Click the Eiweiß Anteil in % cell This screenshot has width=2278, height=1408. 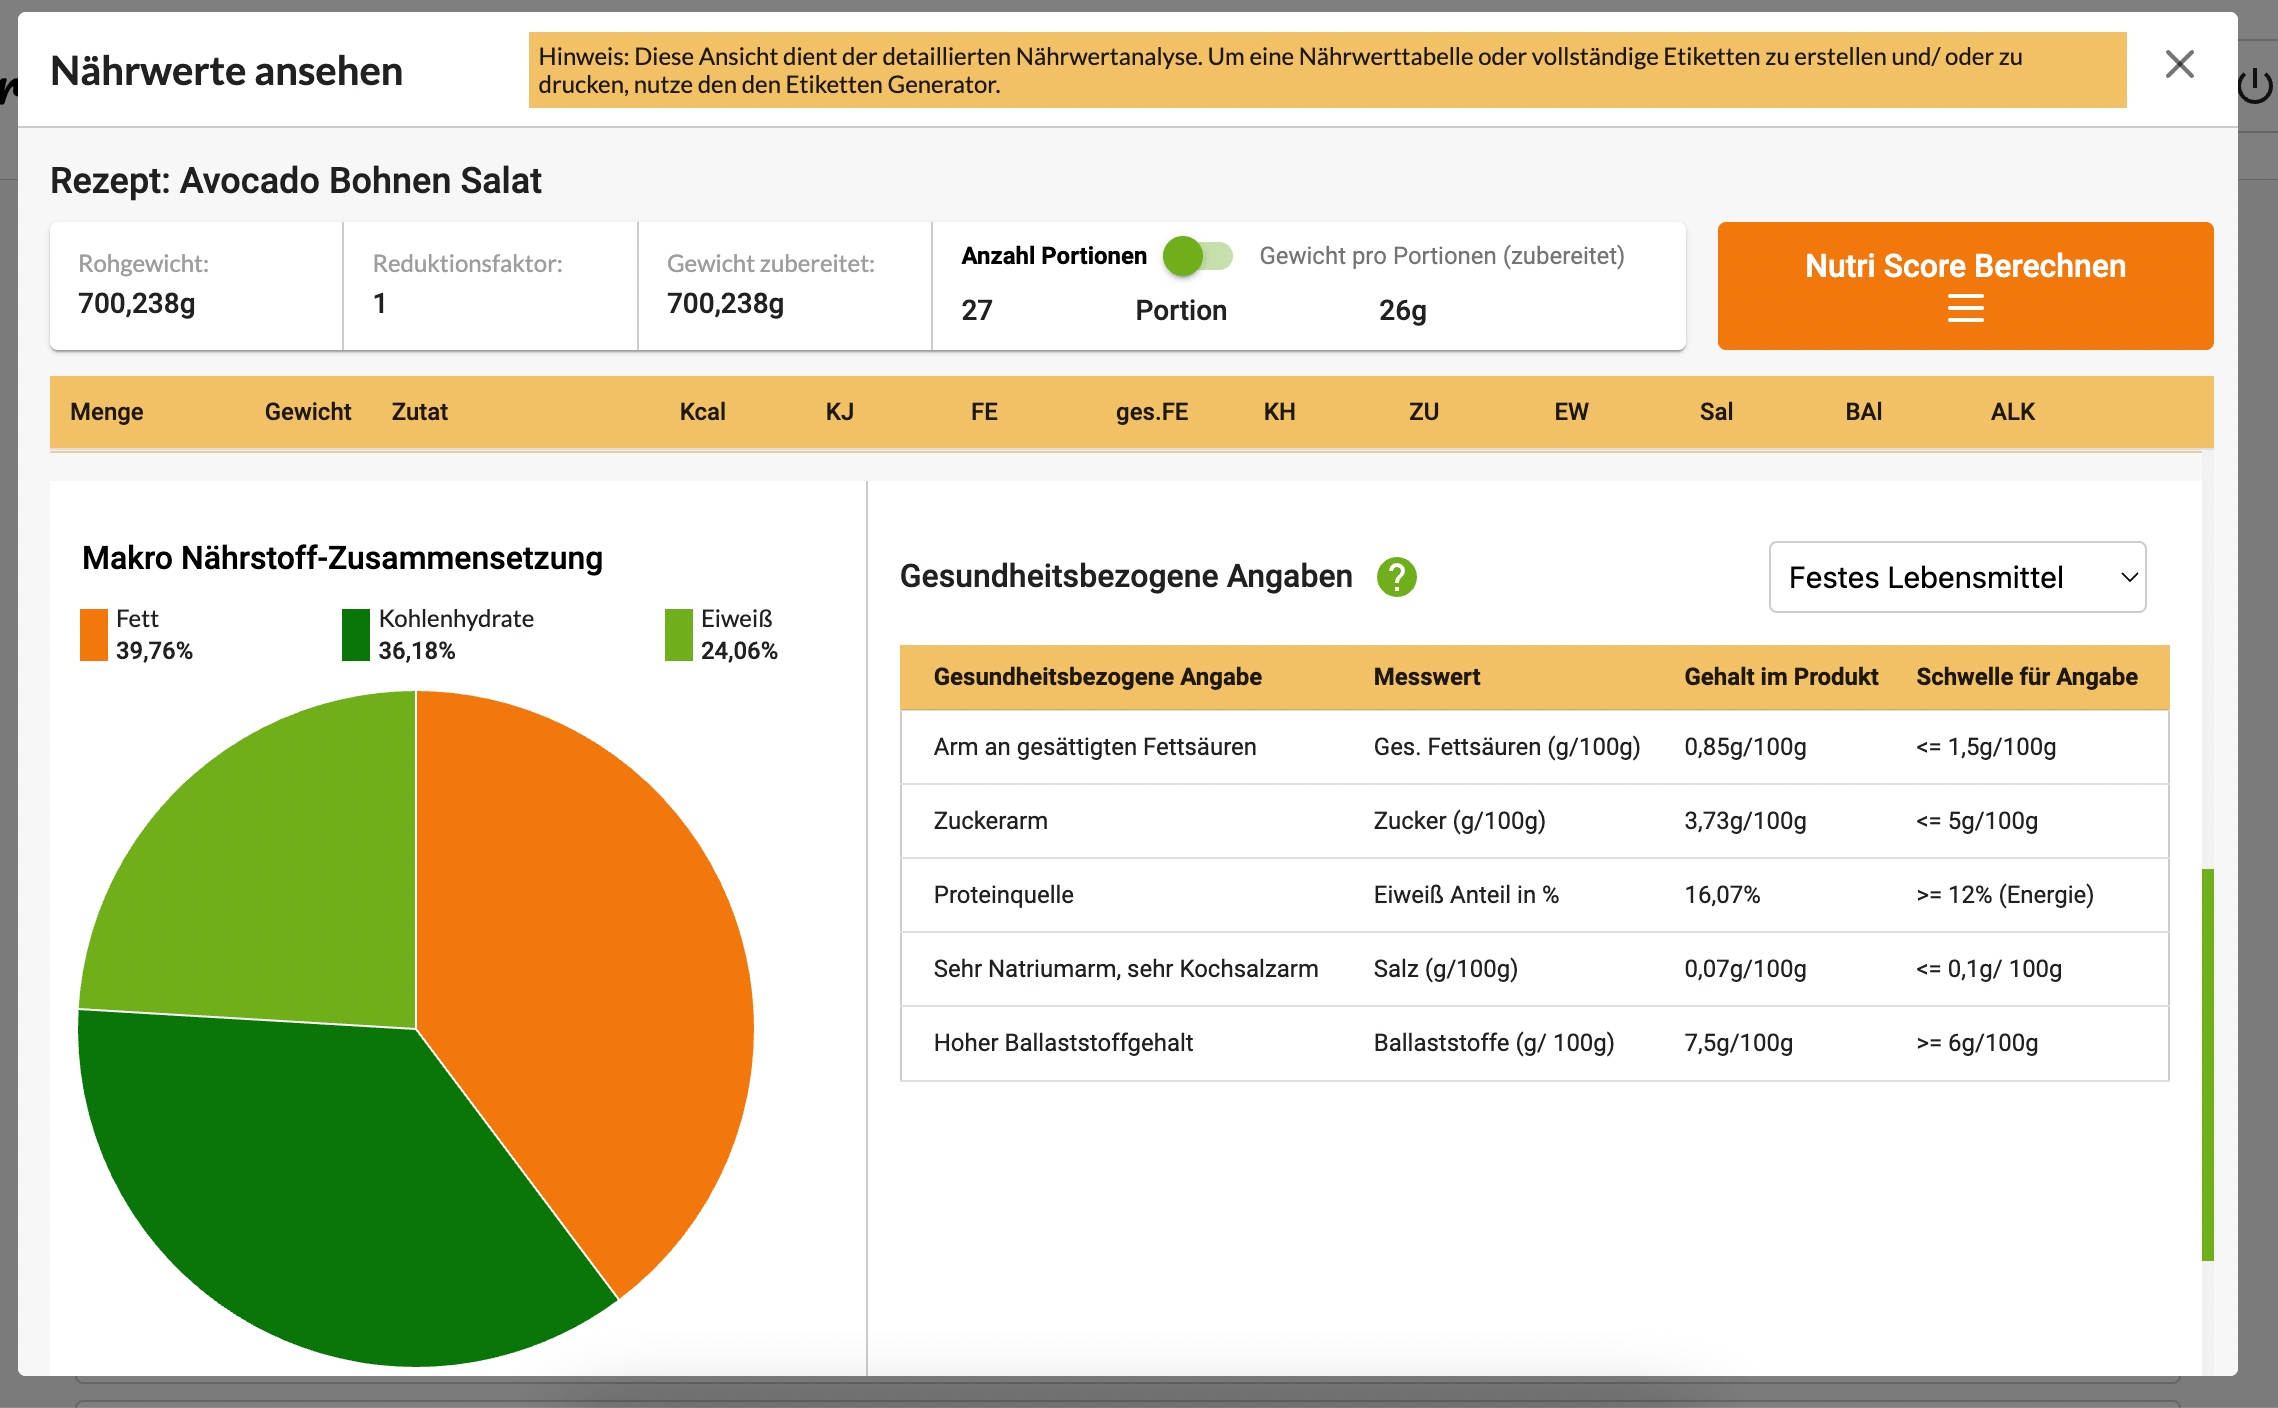coord(1466,895)
